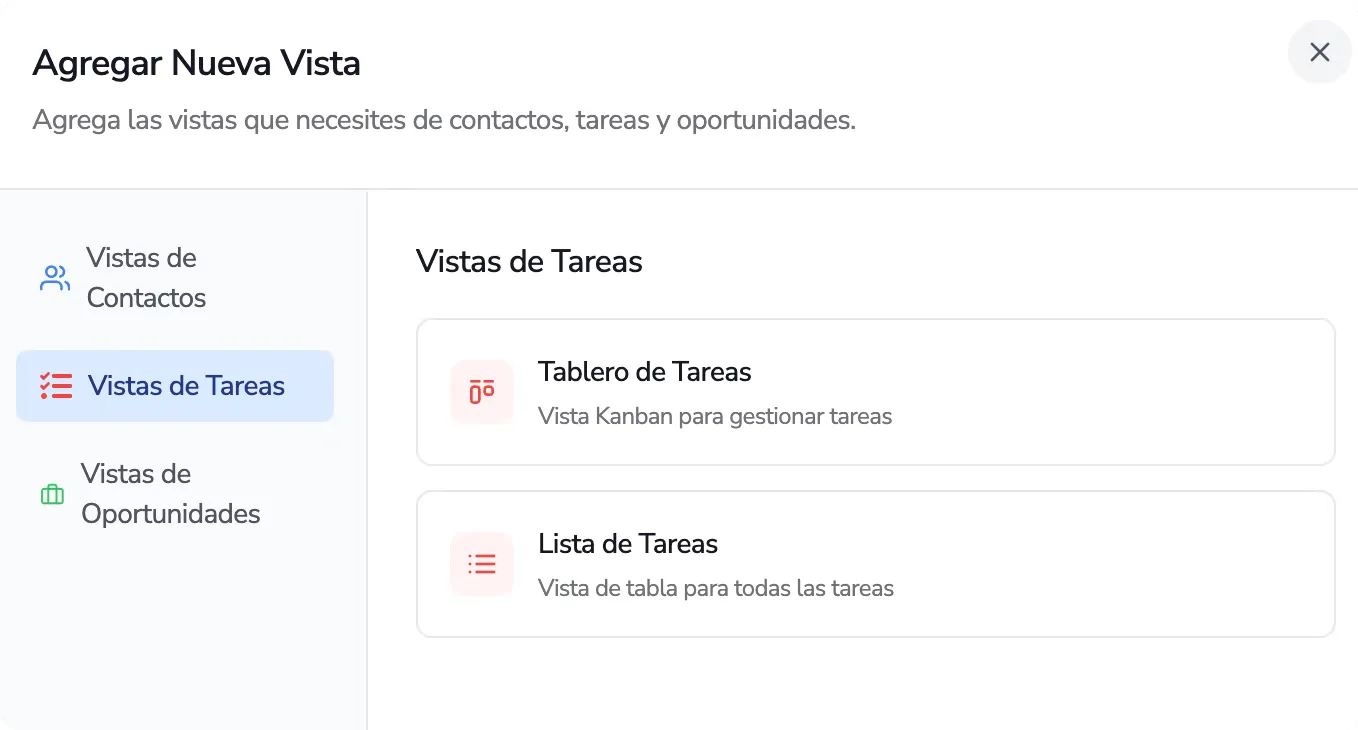Click the Lista de Tareas label
Screen dimensions: 1358x730
pyautogui.click(x=628, y=543)
